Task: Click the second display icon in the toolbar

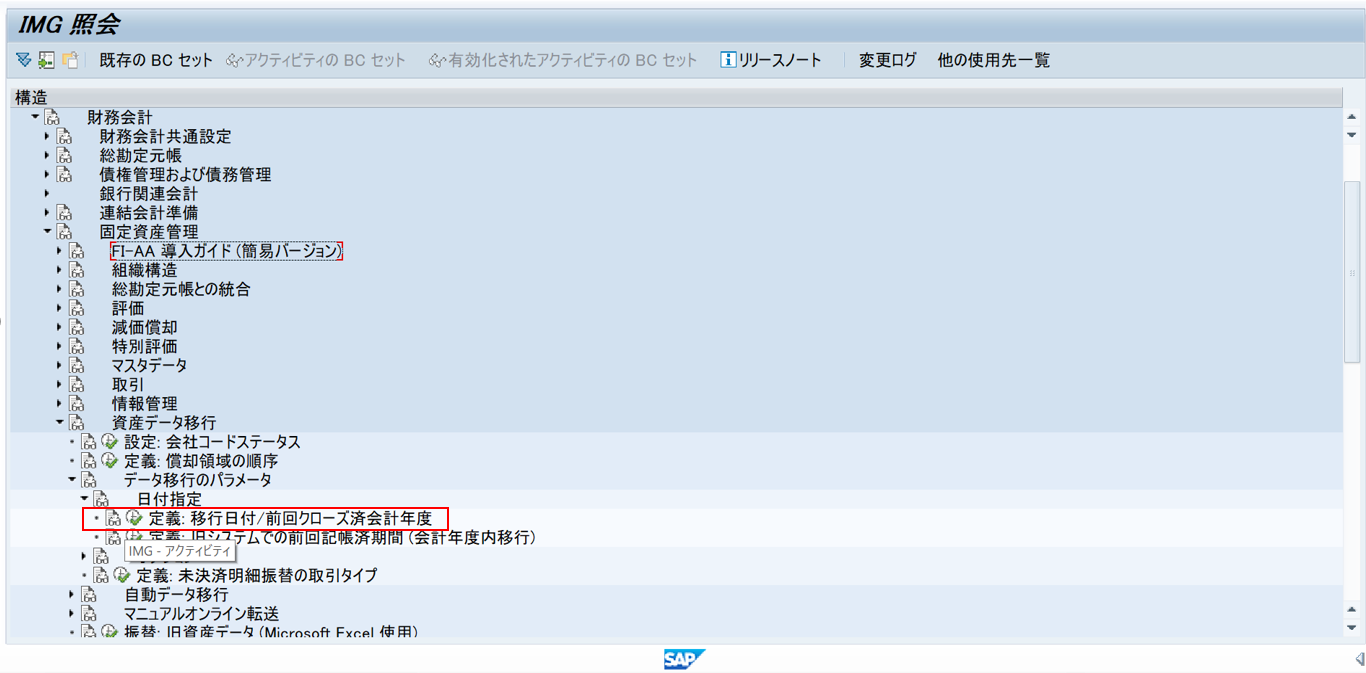Action: [46, 59]
